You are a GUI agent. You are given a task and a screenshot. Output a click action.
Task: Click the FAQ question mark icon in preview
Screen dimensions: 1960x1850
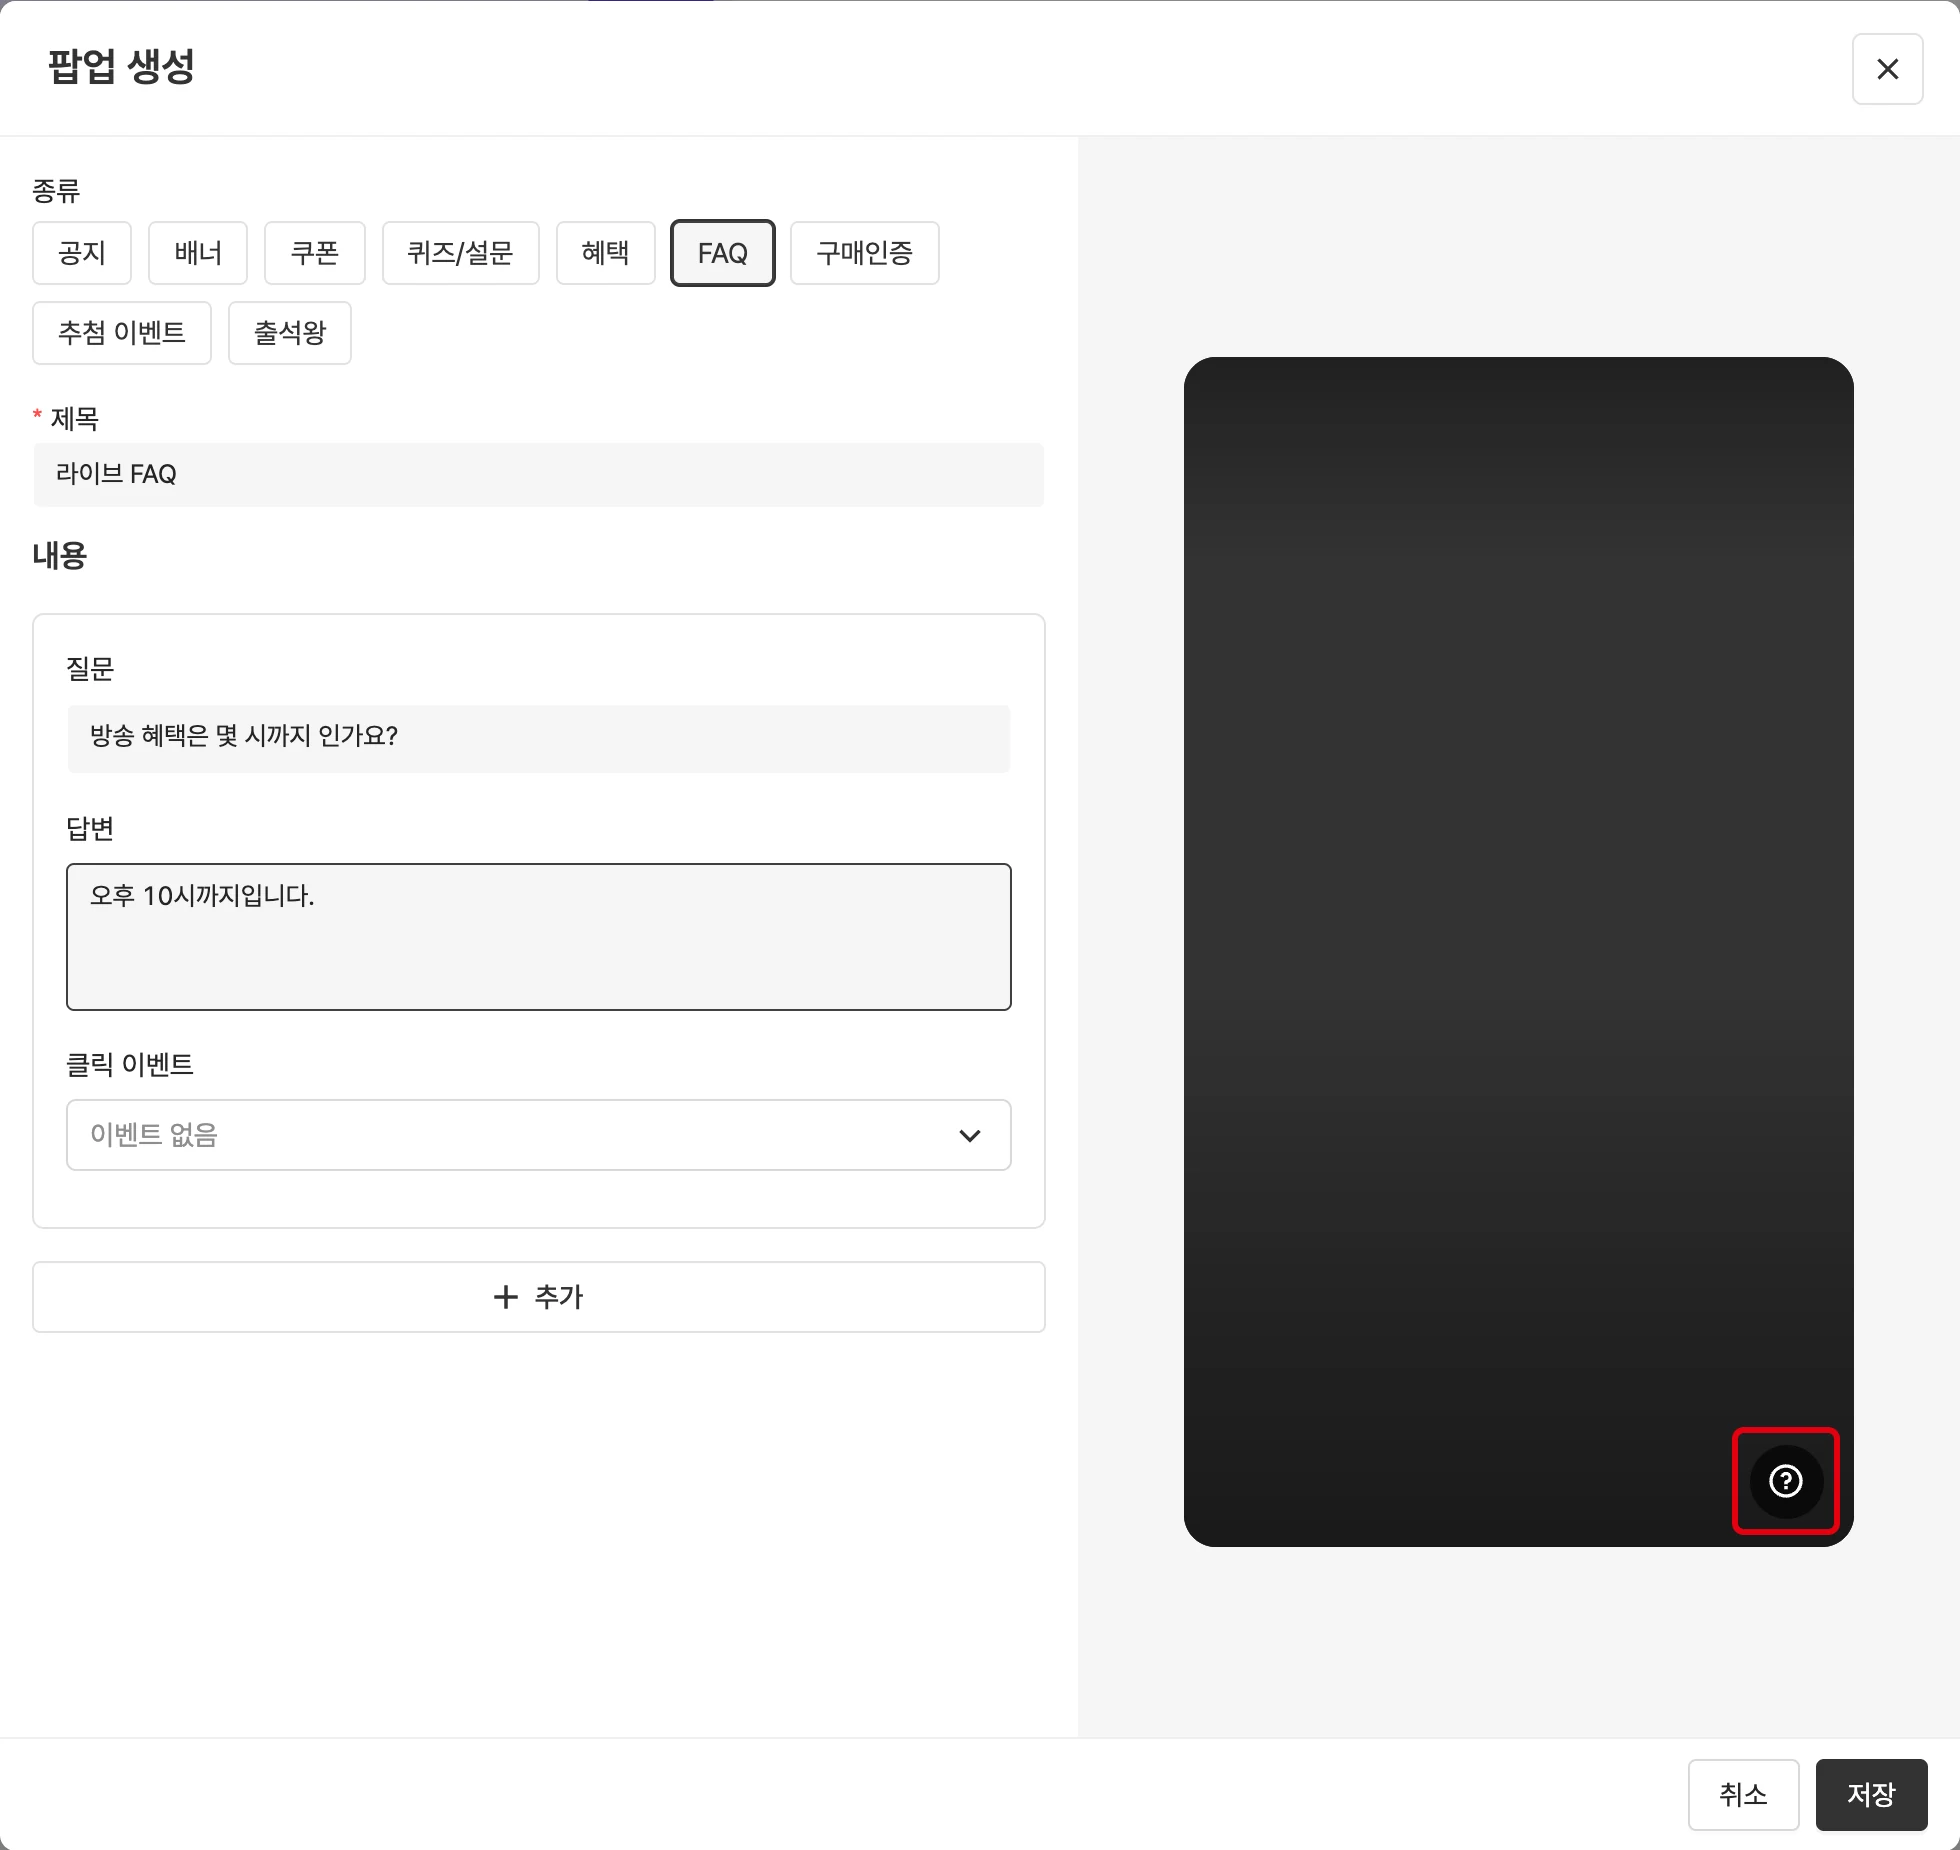(1786, 1481)
